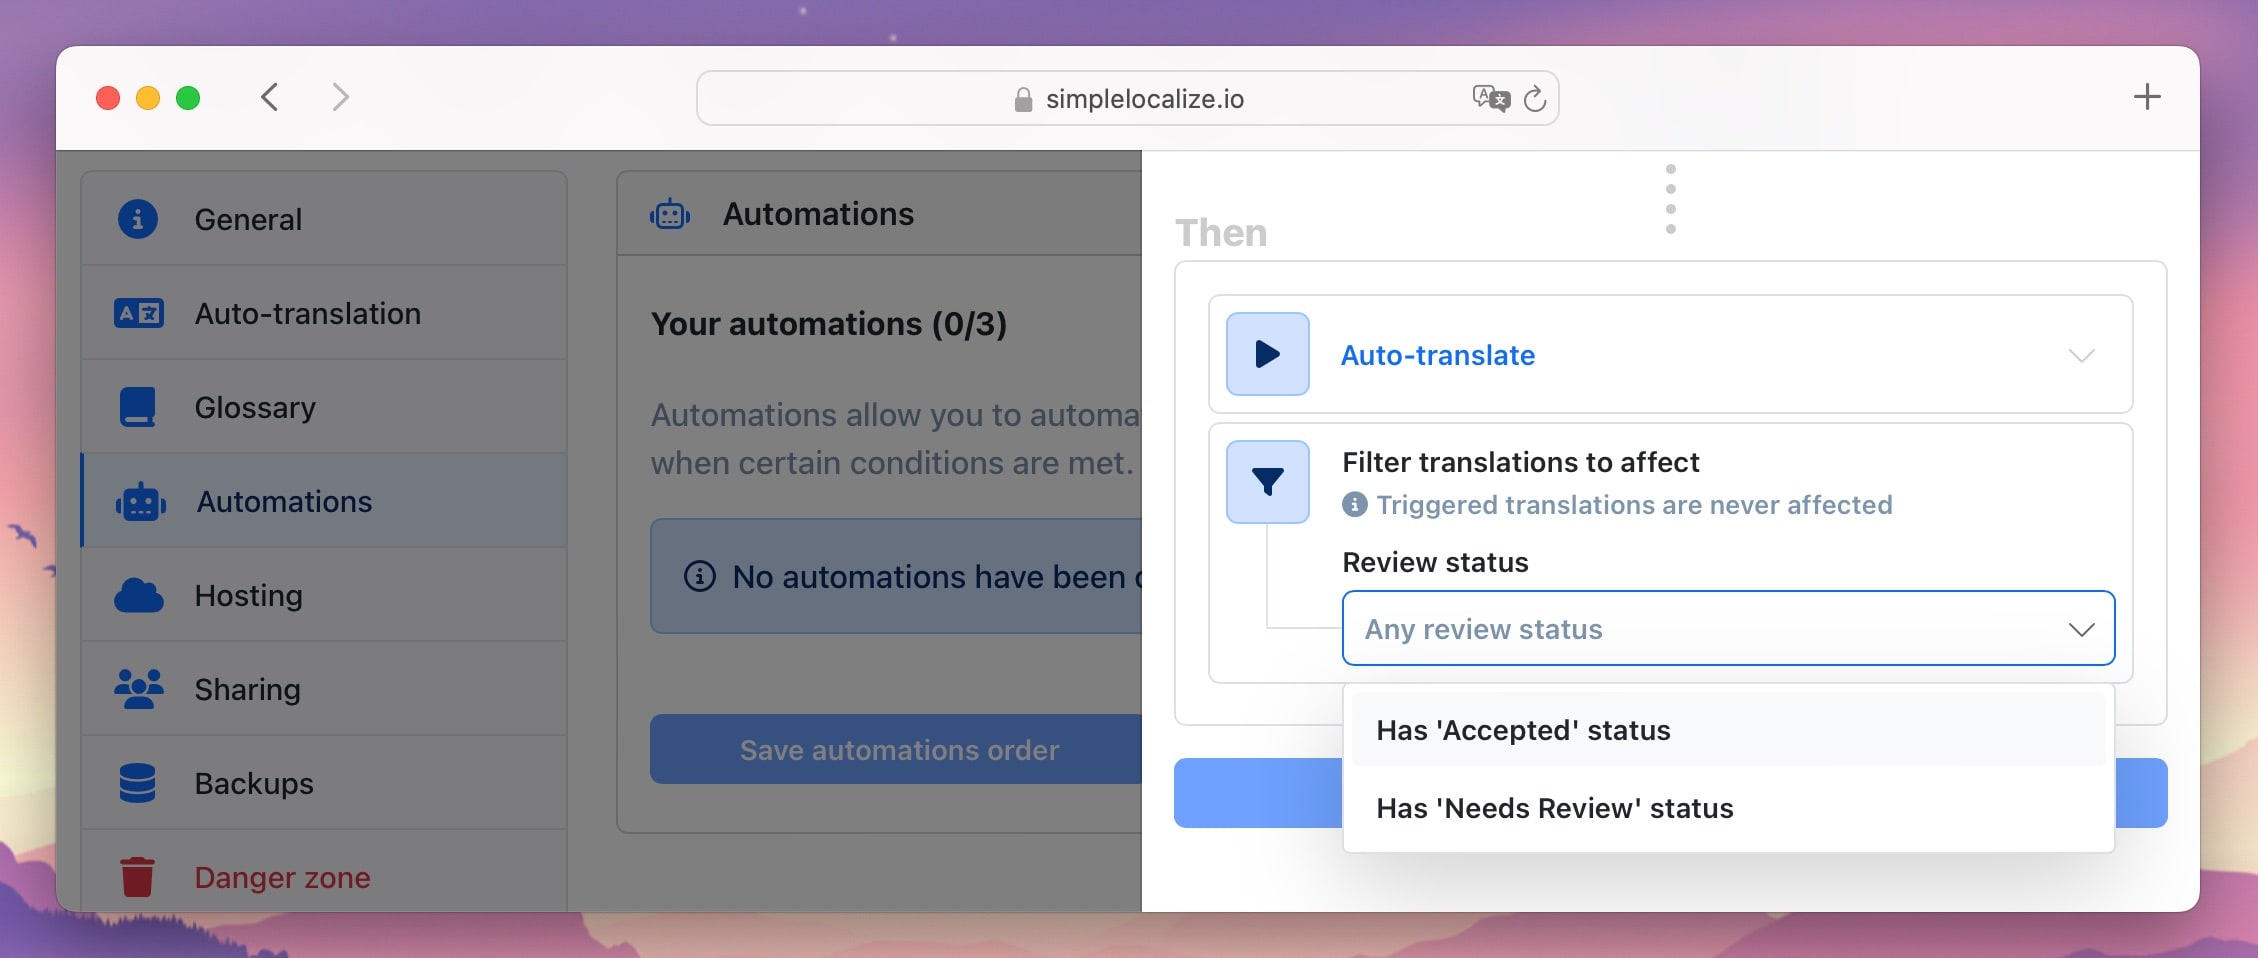The image size is (2258, 958).
Task: Expand the Auto-translate action dropdown chevron
Action: [x=2081, y=355]
